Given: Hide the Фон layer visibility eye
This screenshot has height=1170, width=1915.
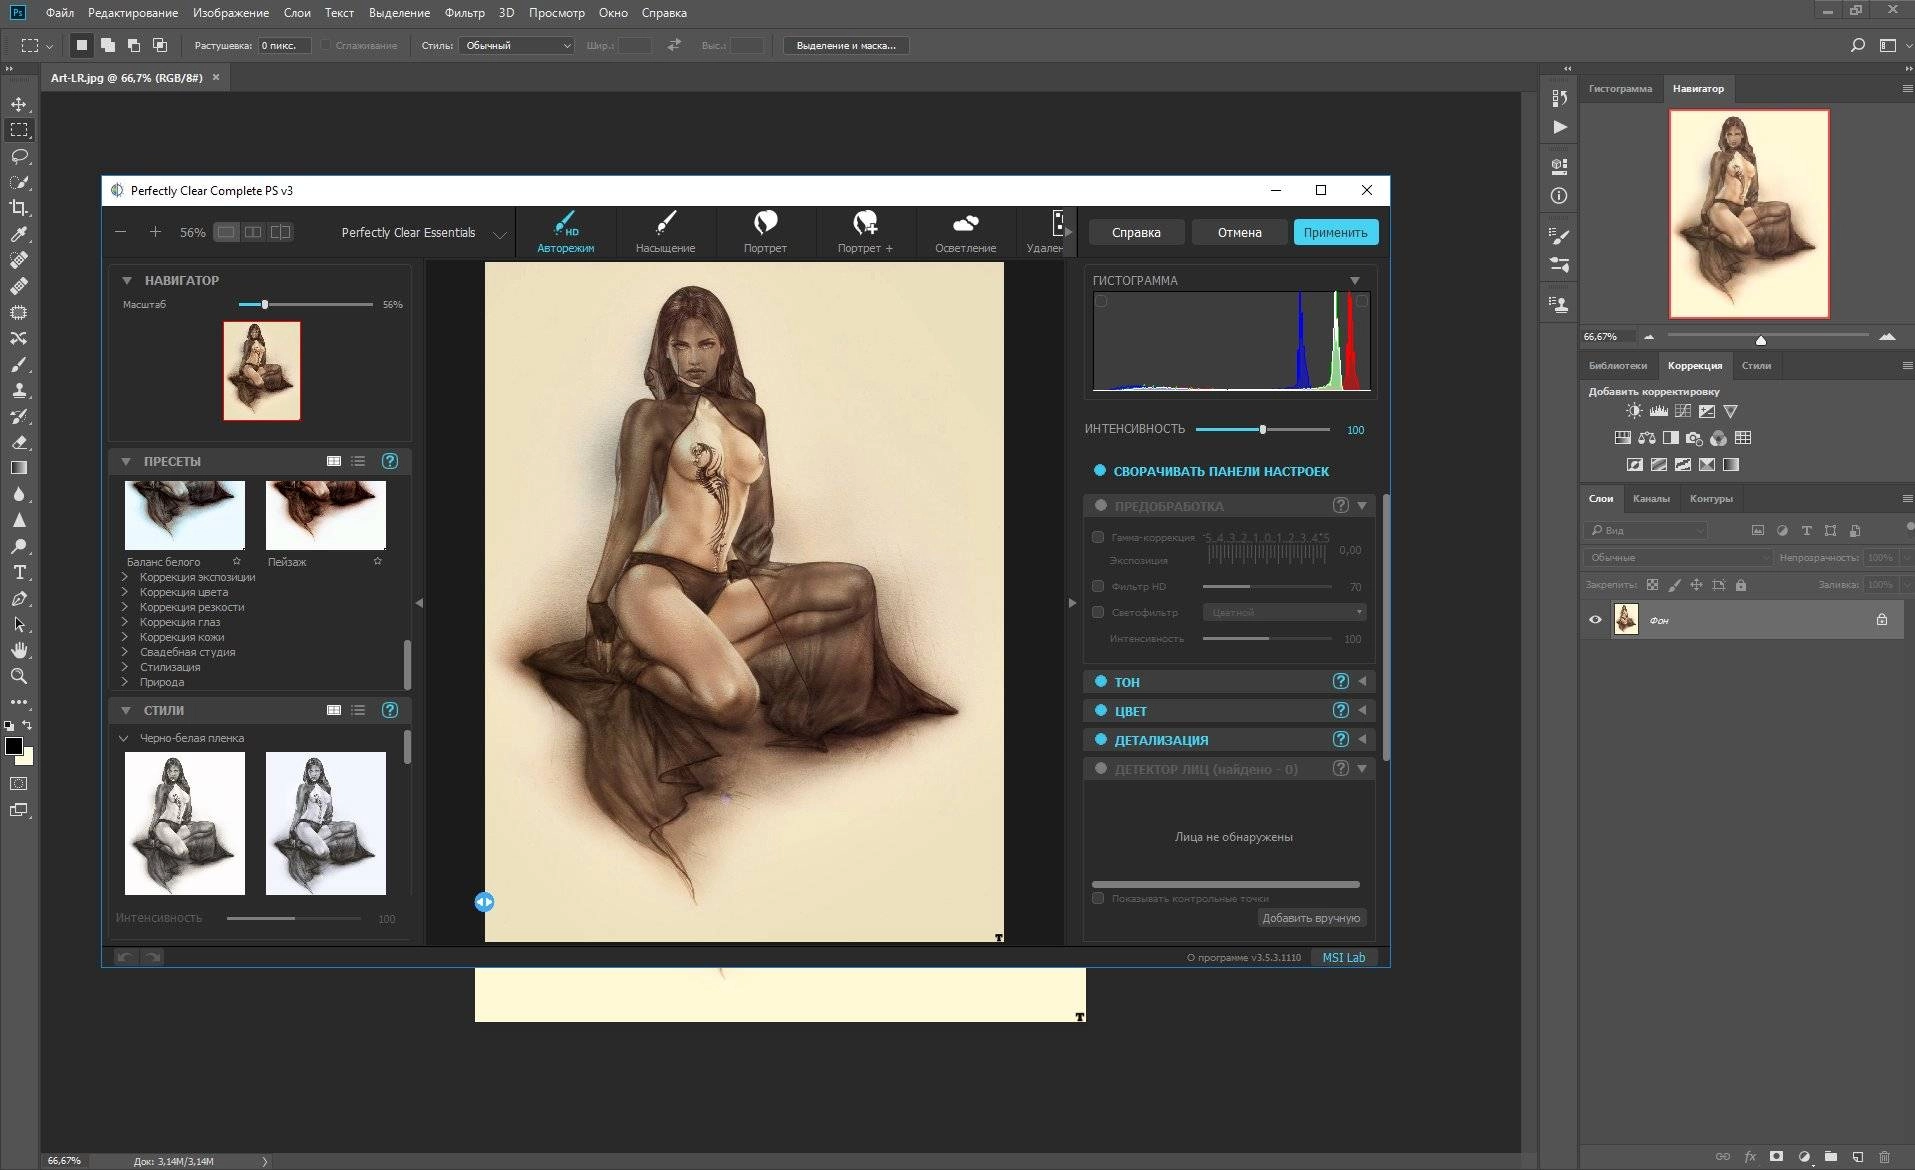Looking at the screenshot, I should (x=1595, y=620).
